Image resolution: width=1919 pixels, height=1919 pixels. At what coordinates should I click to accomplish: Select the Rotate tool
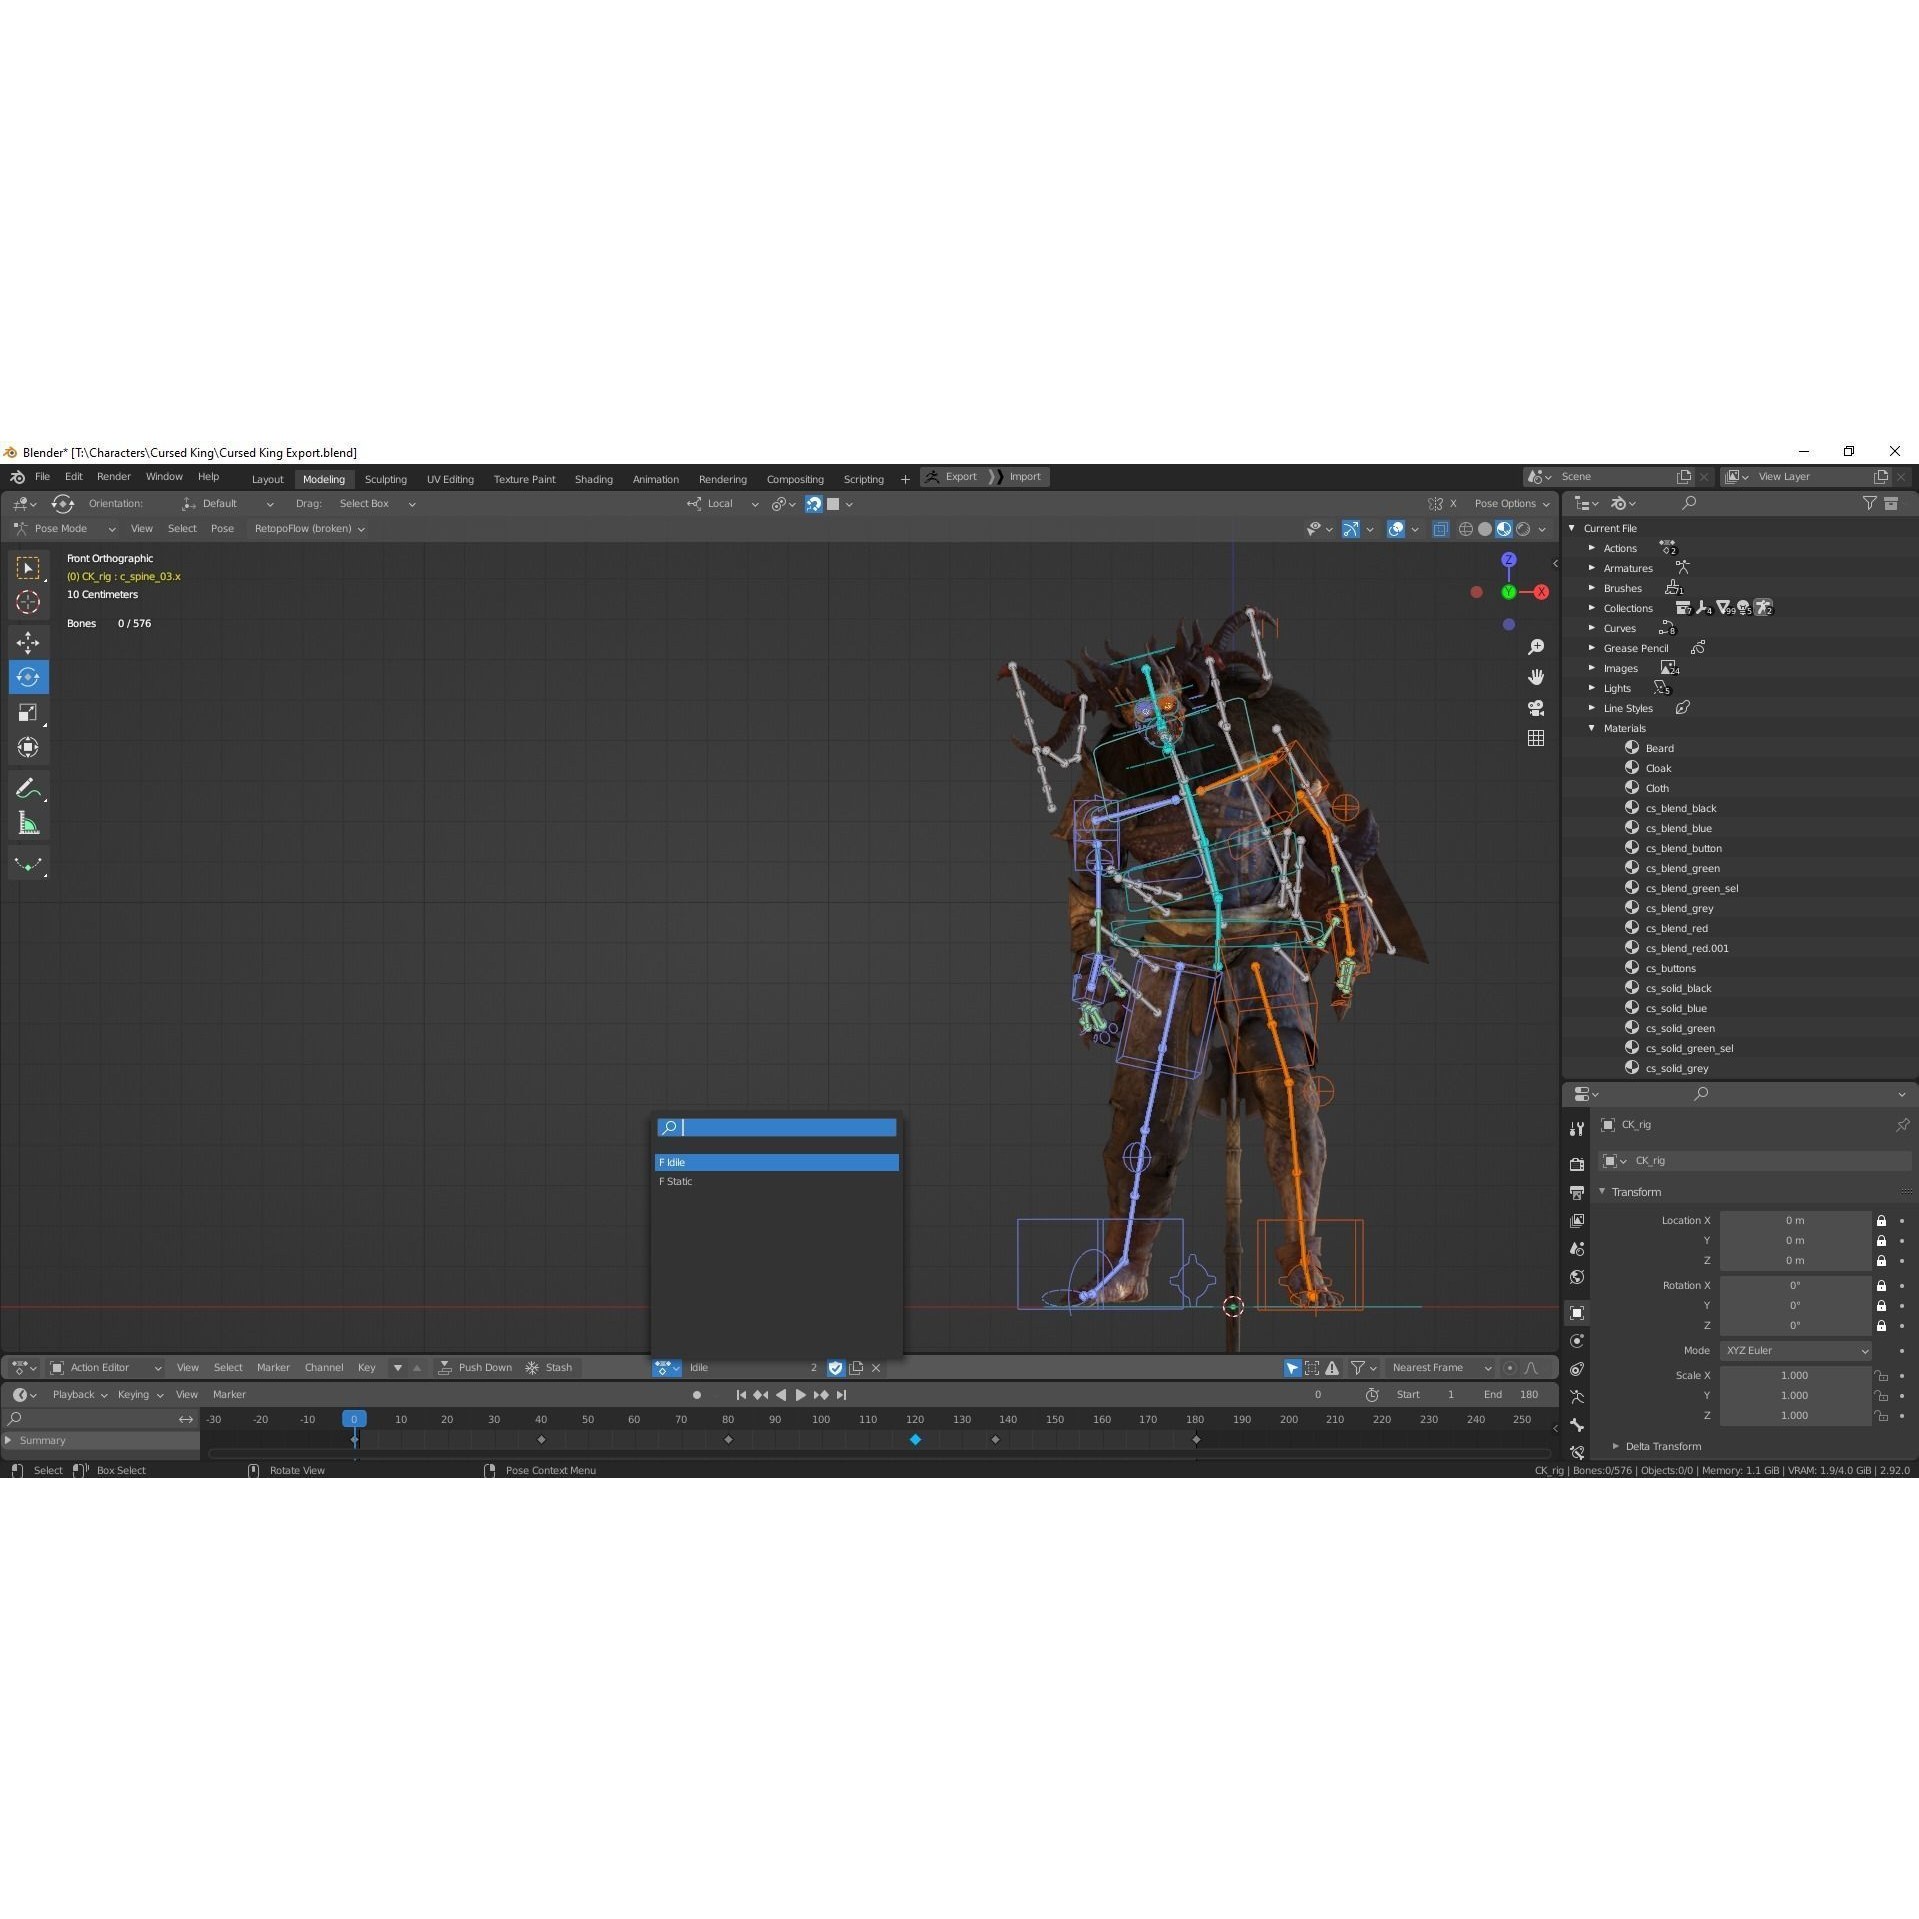pos(28,677)
